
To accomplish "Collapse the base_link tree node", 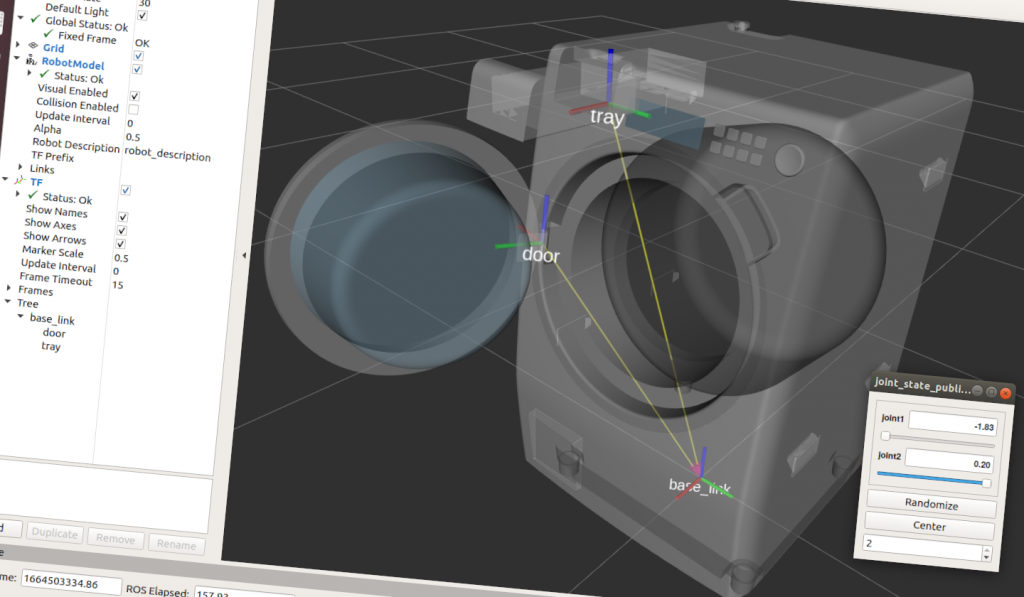I will pos(20,316).
